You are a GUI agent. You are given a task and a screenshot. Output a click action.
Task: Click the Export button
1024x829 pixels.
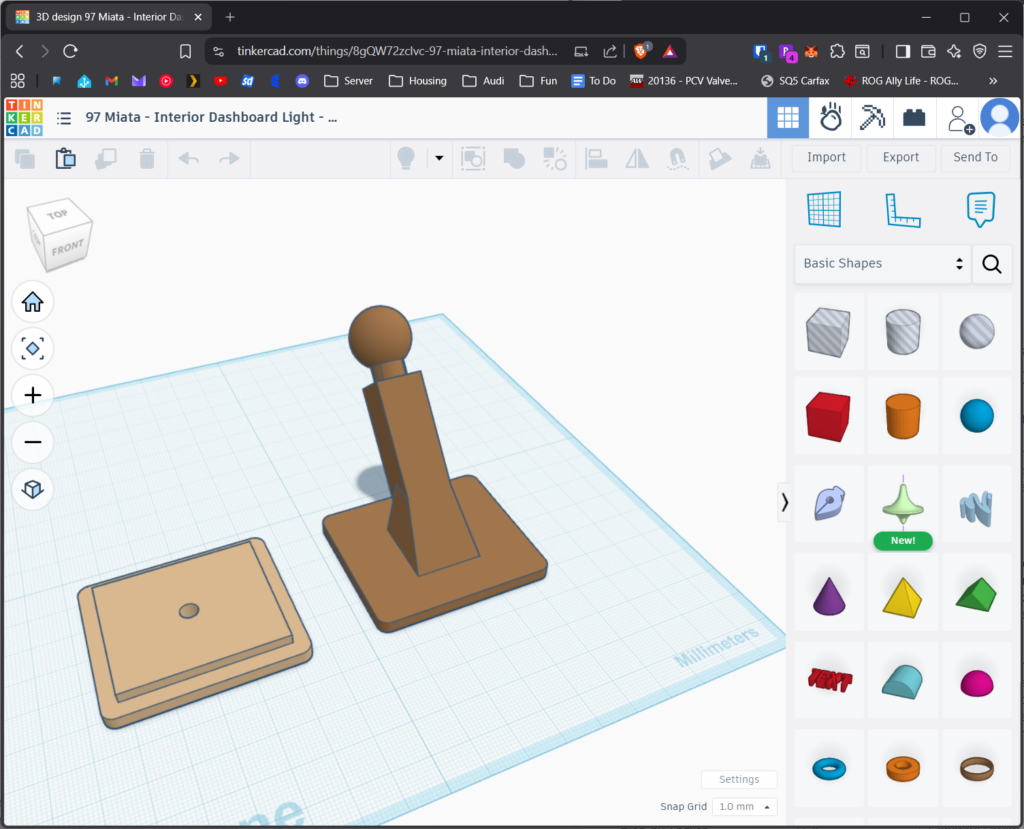coord(900,157)
